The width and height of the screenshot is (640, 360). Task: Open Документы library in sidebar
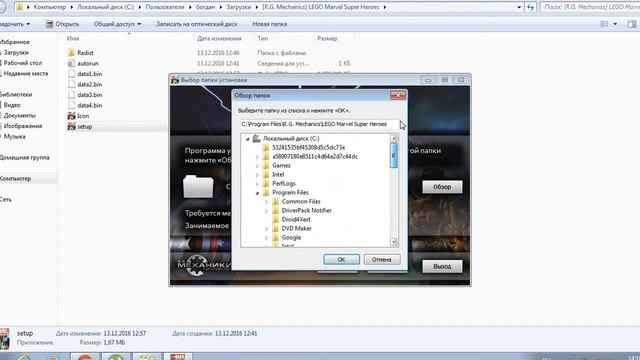coord(19,116)
